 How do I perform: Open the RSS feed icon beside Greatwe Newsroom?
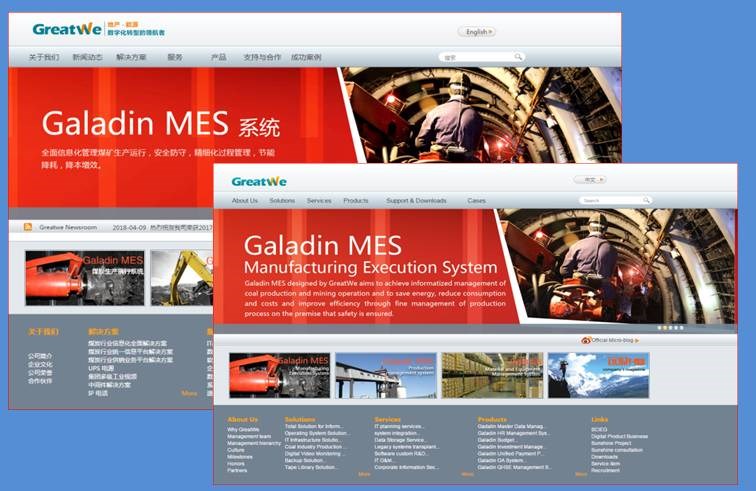[28, 227]
